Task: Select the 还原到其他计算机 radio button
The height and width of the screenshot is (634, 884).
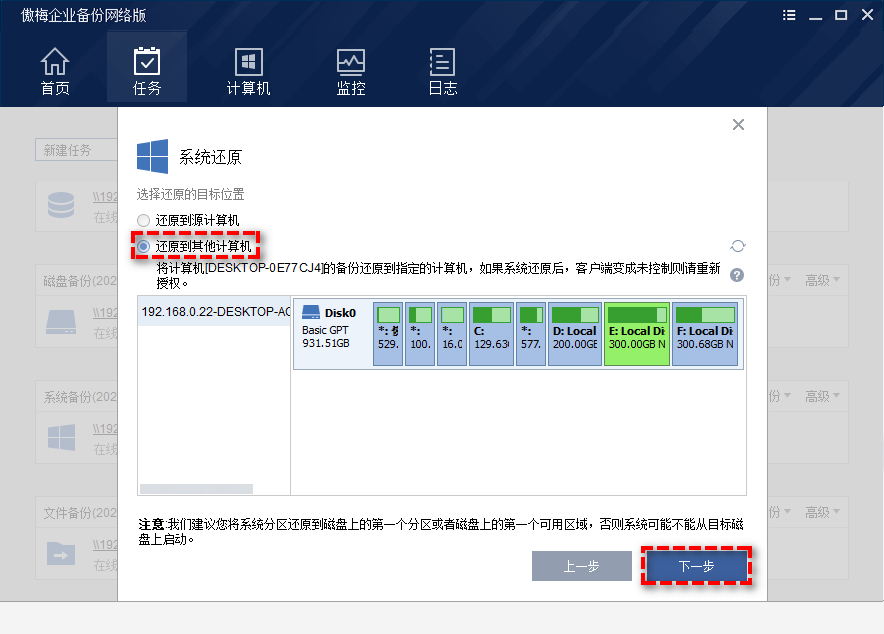Action: [143, 245]
